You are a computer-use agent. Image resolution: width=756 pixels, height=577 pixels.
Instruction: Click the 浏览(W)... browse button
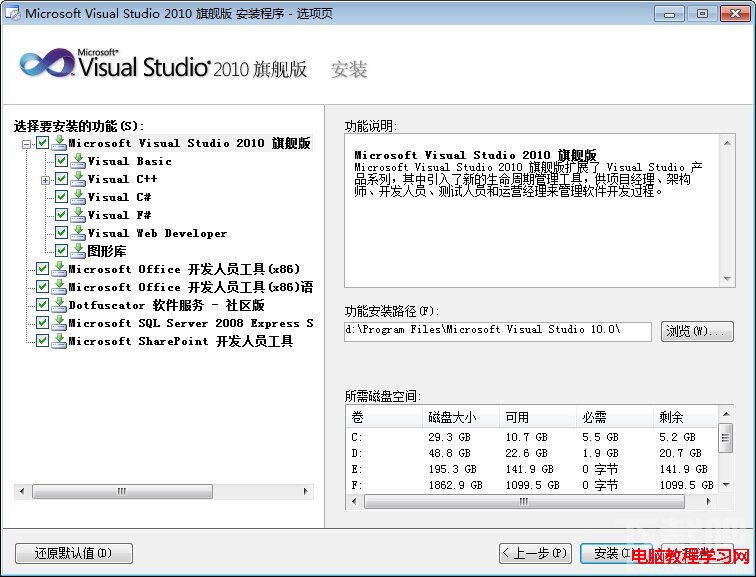[697, 332]
